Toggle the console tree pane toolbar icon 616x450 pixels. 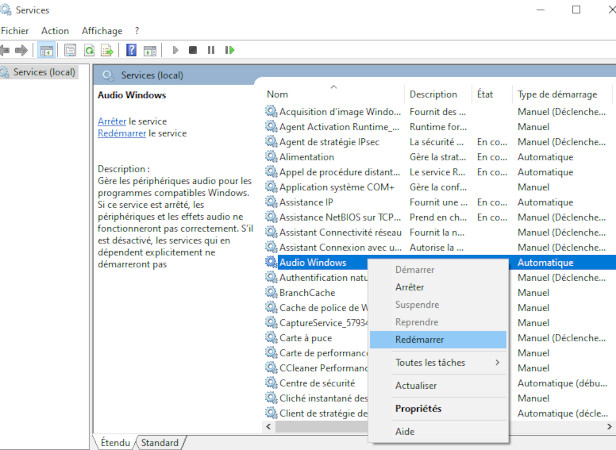(x=46, y=50)
